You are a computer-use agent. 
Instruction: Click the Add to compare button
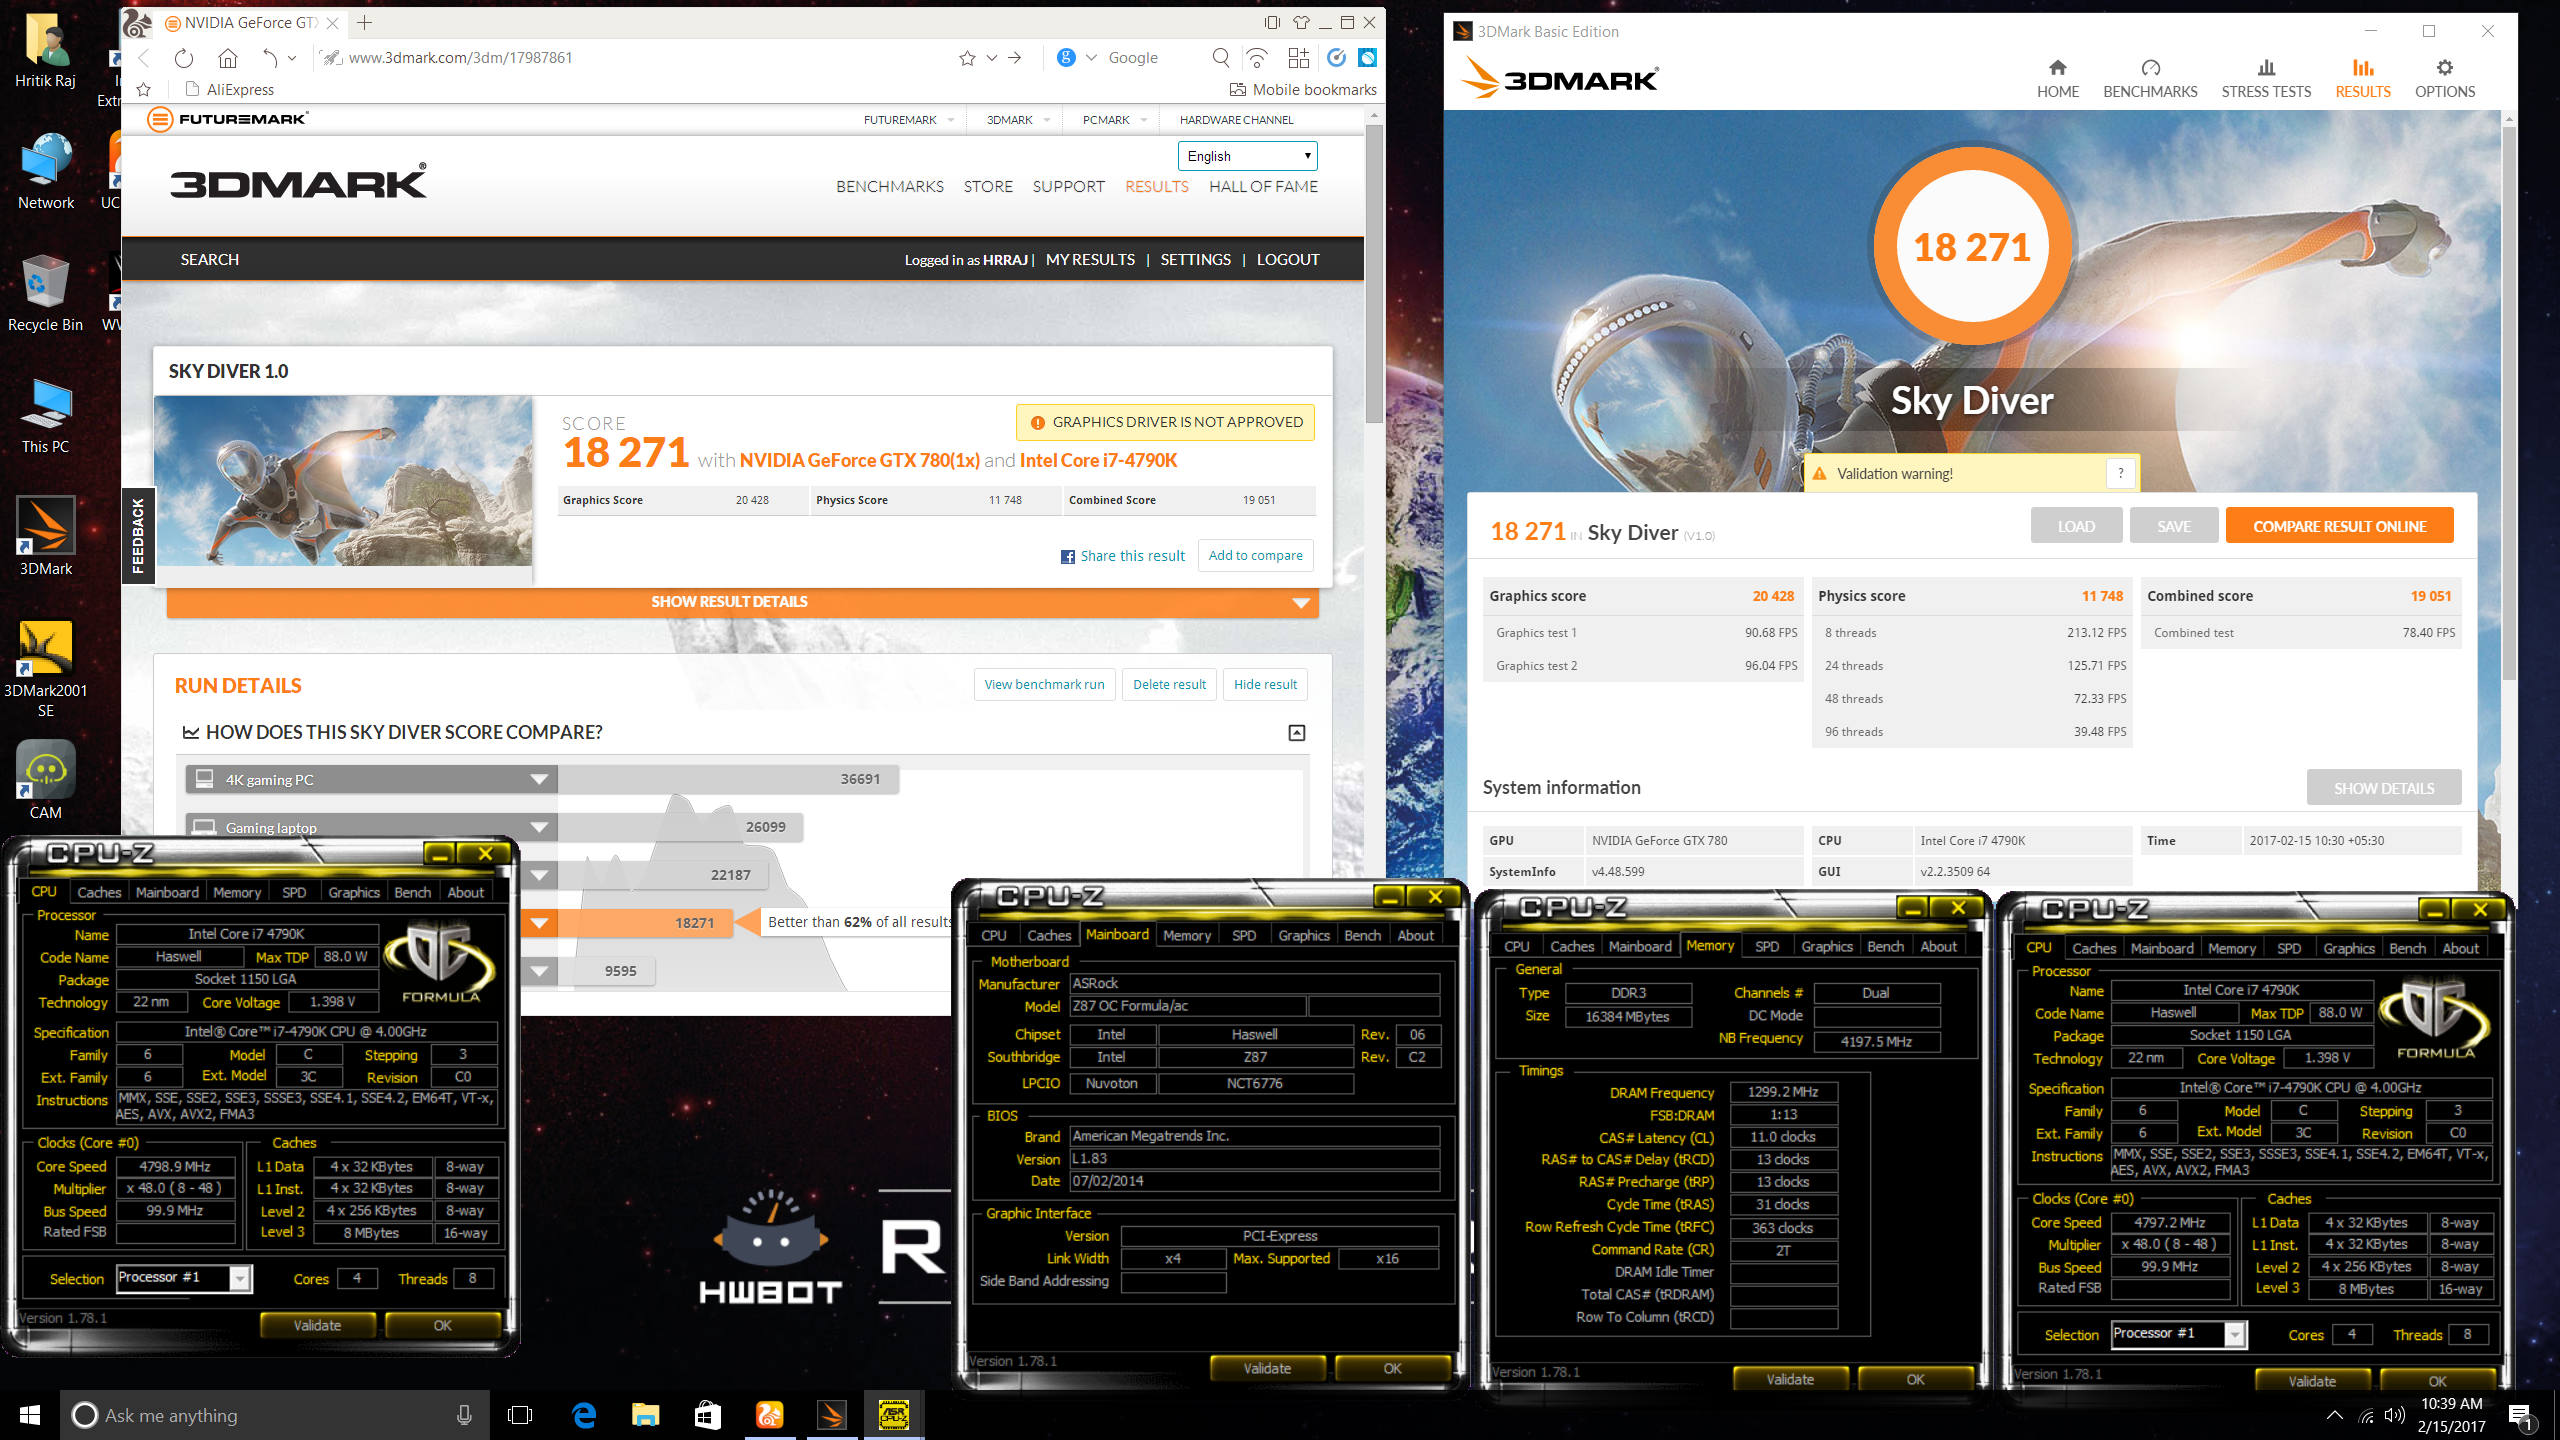(x=1255, y=555)
